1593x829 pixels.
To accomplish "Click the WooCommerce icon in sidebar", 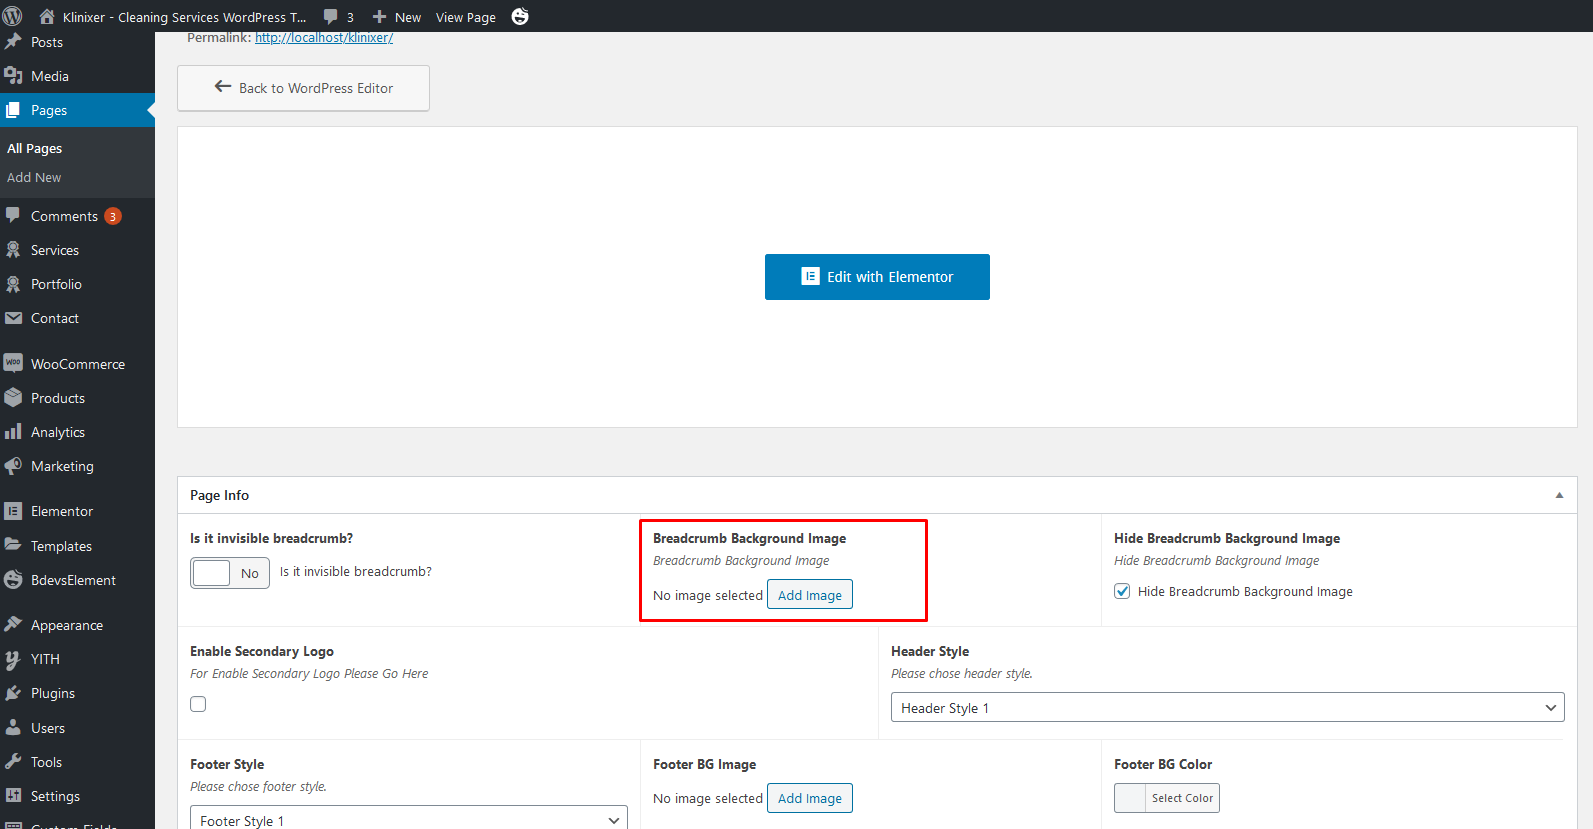I will click(x=13, y=363).
